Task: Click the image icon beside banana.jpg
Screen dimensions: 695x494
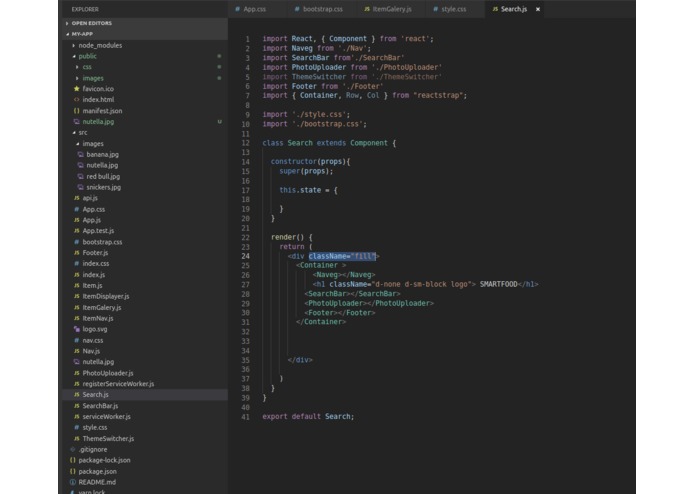Action: 80,155
